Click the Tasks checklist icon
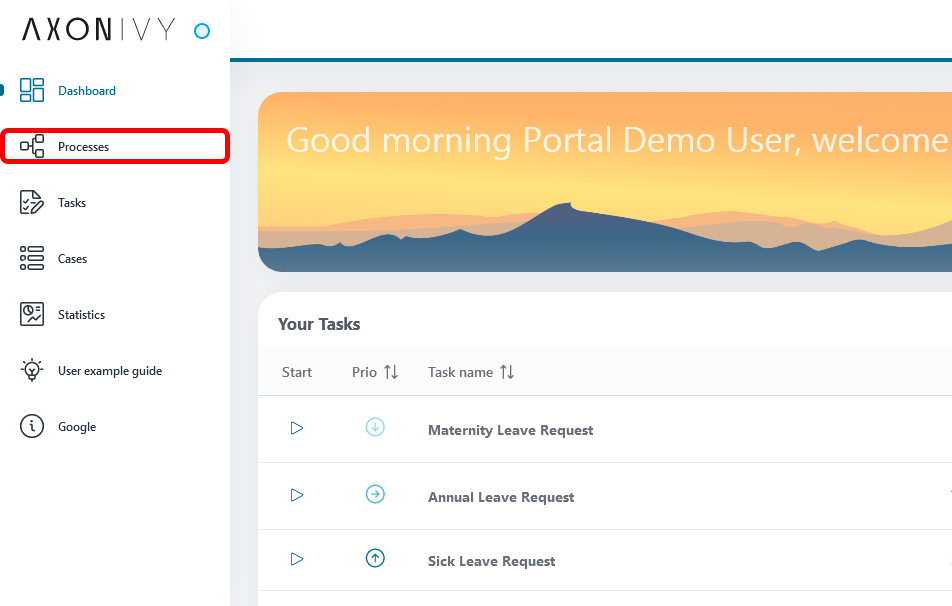The image size is (952, 606). click(x=32, y=202)
